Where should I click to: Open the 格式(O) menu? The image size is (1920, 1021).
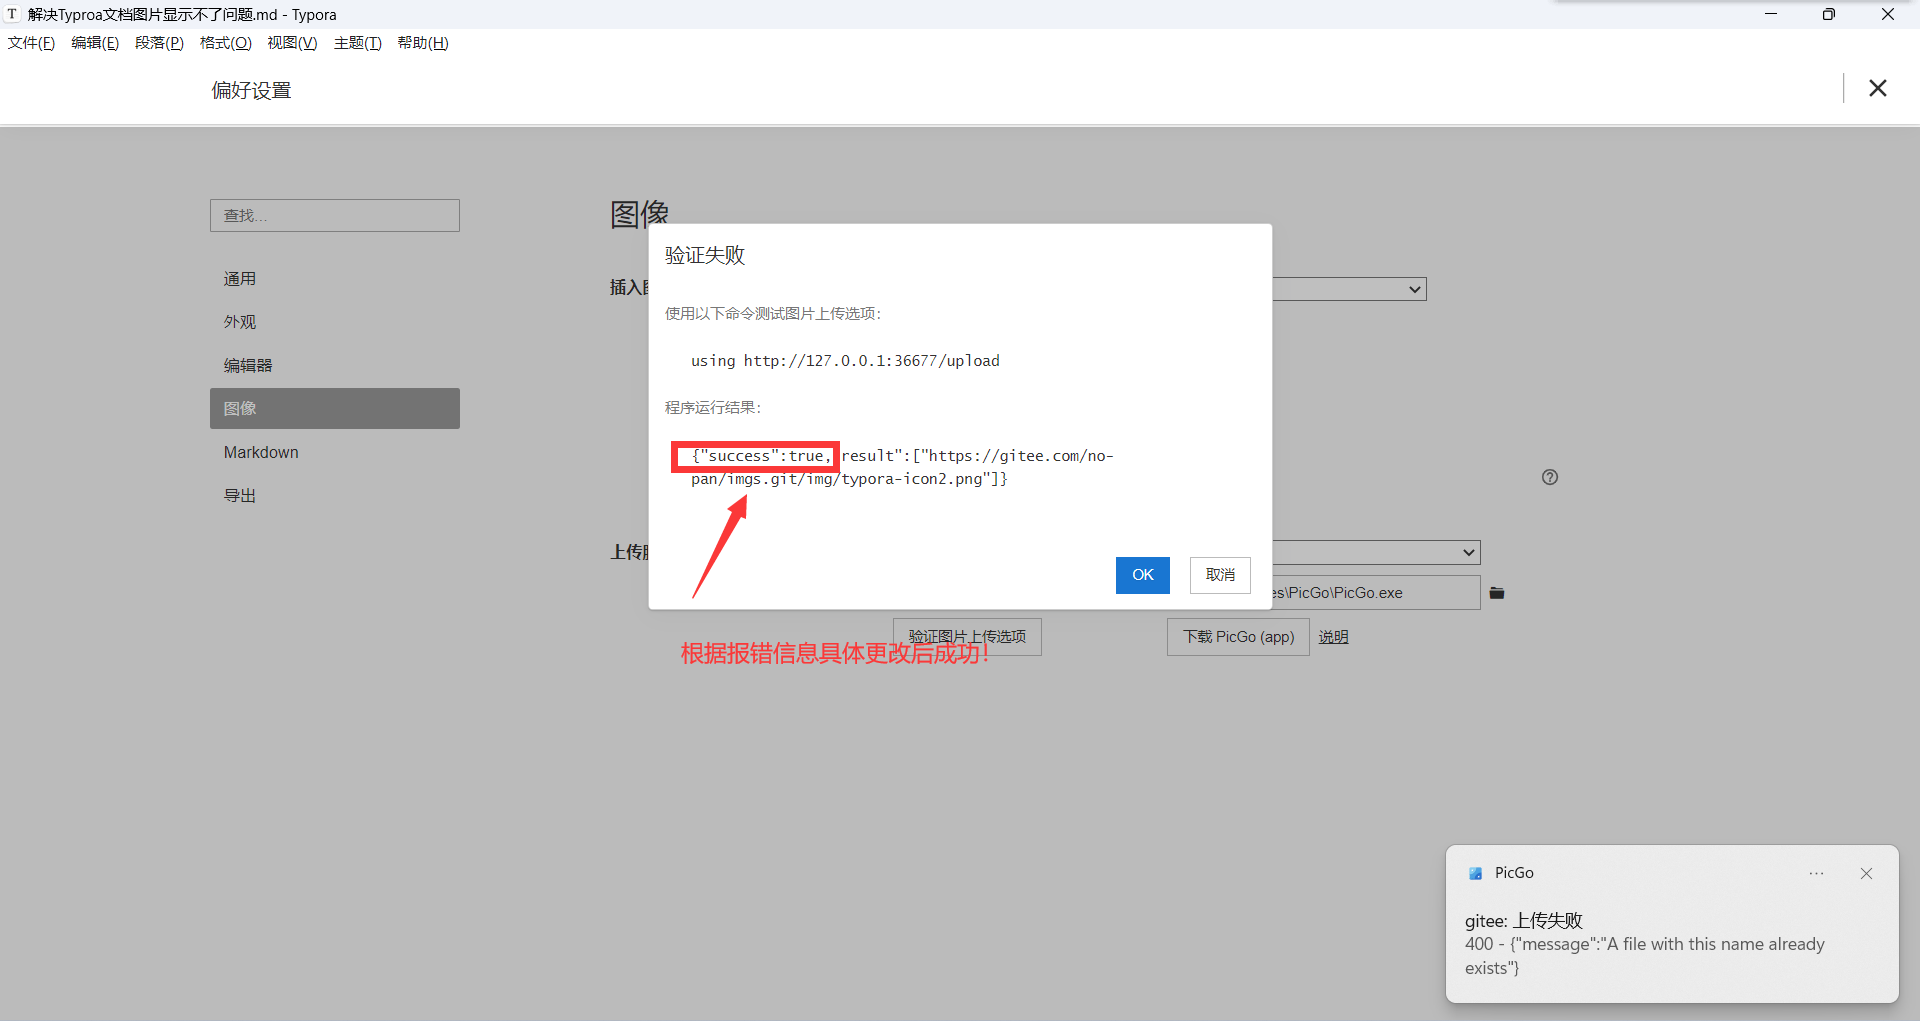225,43
